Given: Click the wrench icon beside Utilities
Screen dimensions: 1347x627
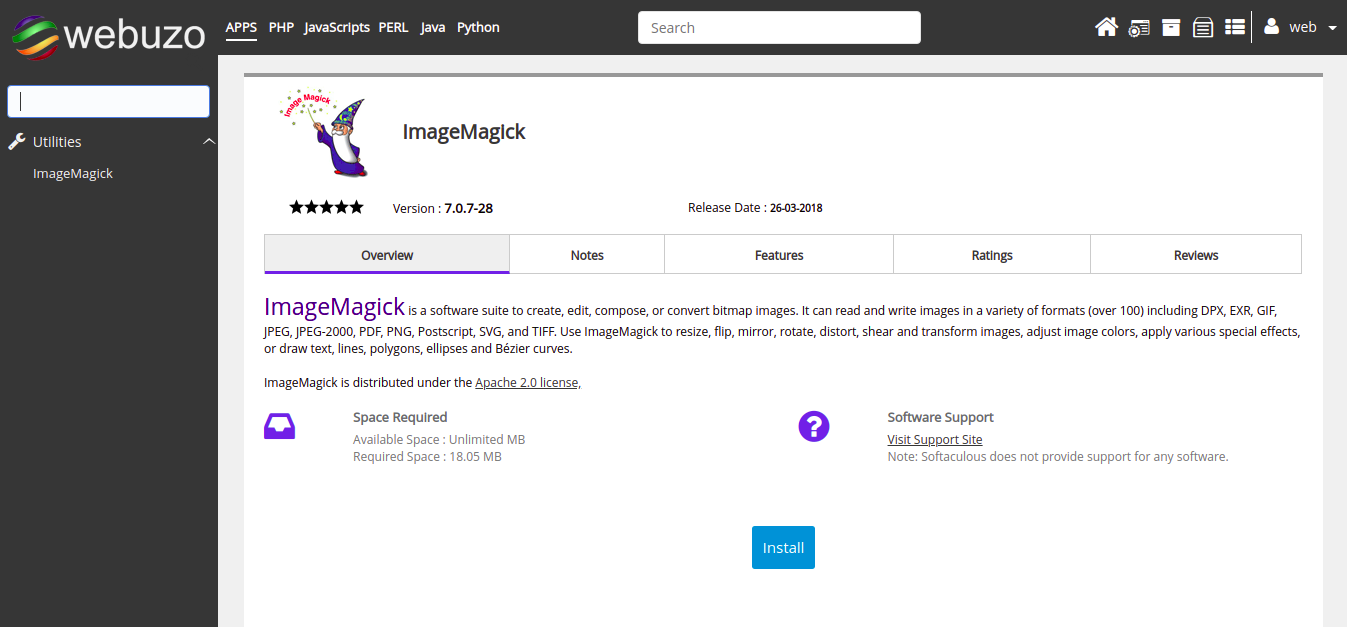Looking at the screenshot, I should coord(17,142).
